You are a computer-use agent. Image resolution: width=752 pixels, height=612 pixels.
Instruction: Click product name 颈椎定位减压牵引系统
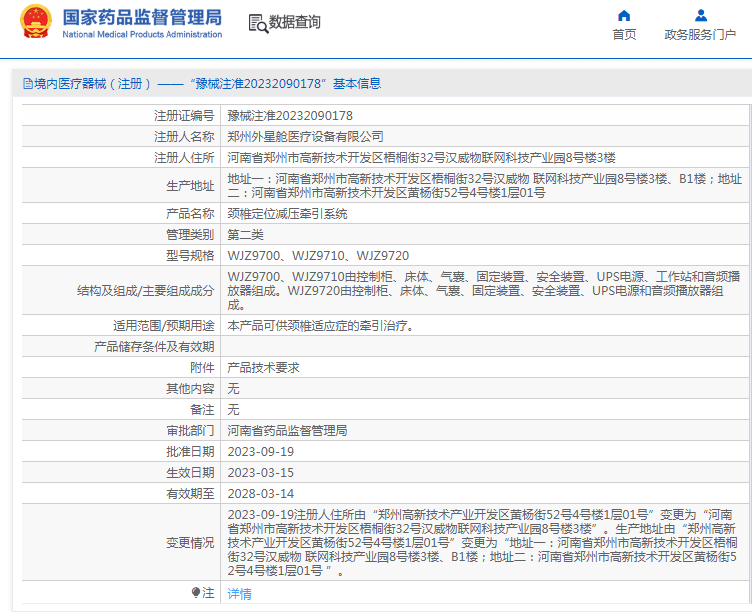click(287, 214)
